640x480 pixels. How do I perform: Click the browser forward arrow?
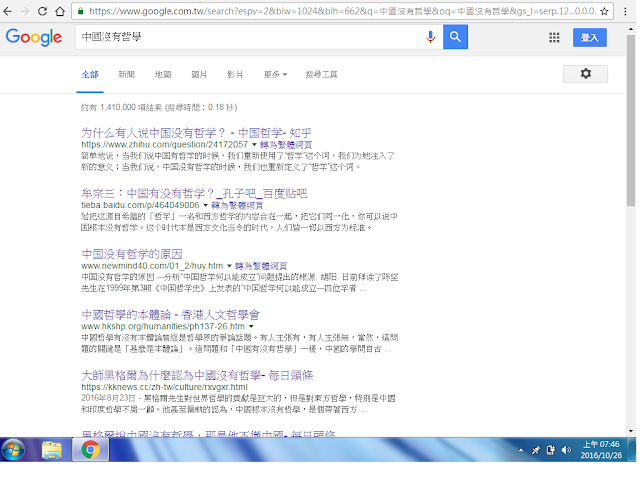coord(25,11)
